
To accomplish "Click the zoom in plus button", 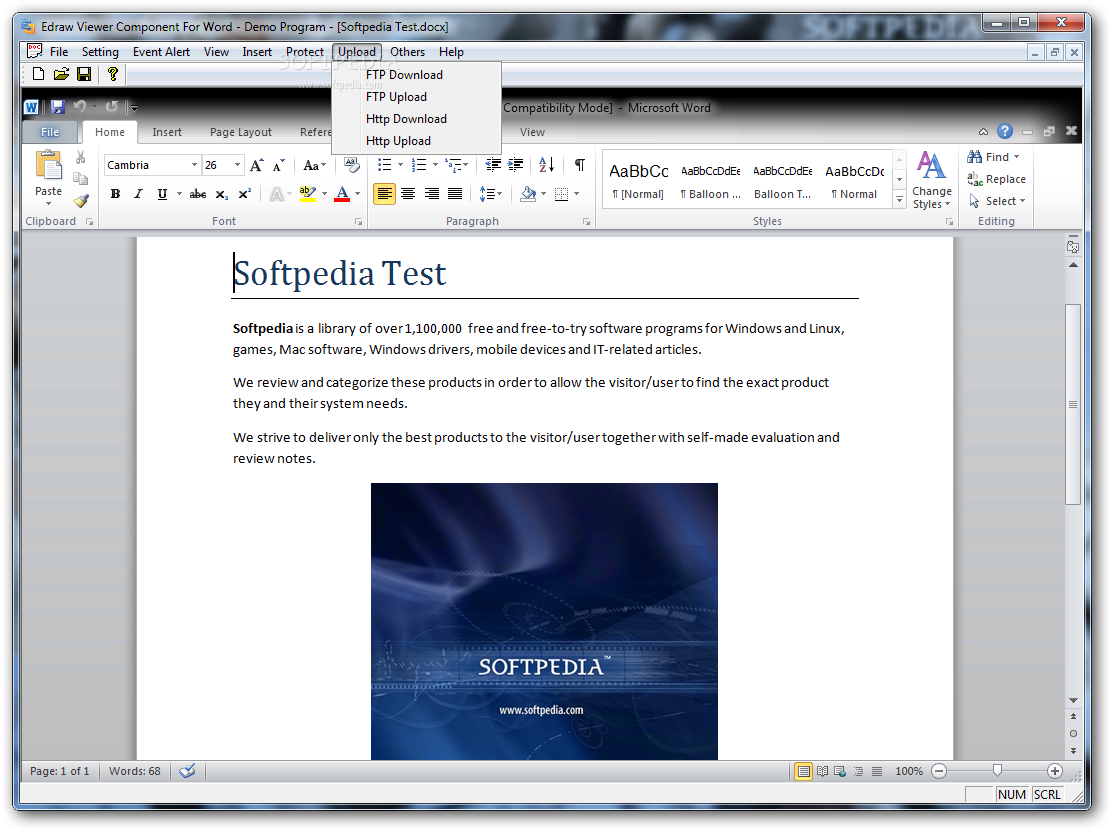I will 1055,771.
